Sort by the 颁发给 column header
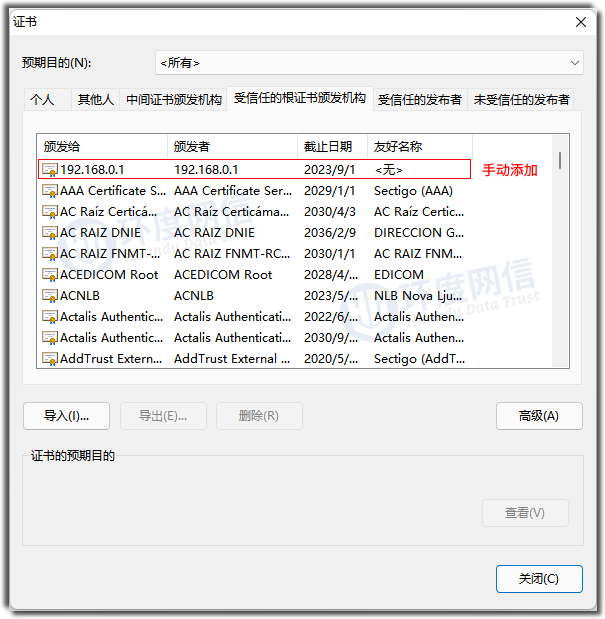The height and width of the screenshot is (619, 605). (103, 147)
